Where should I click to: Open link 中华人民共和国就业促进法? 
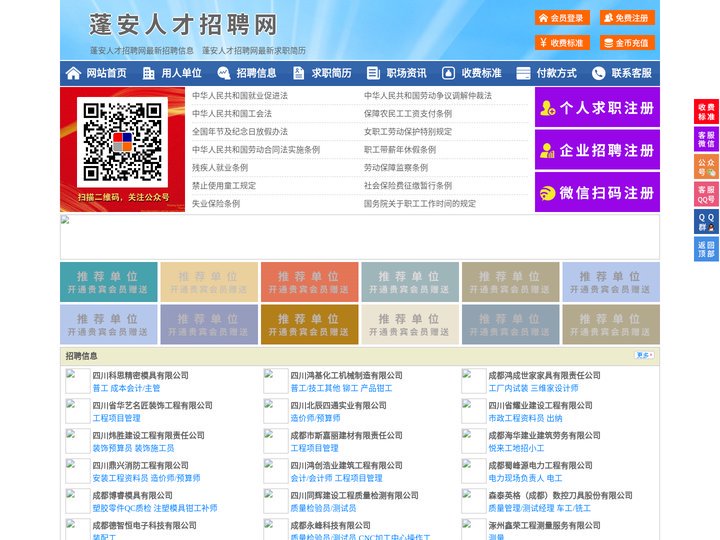click(x=240, y=96)
